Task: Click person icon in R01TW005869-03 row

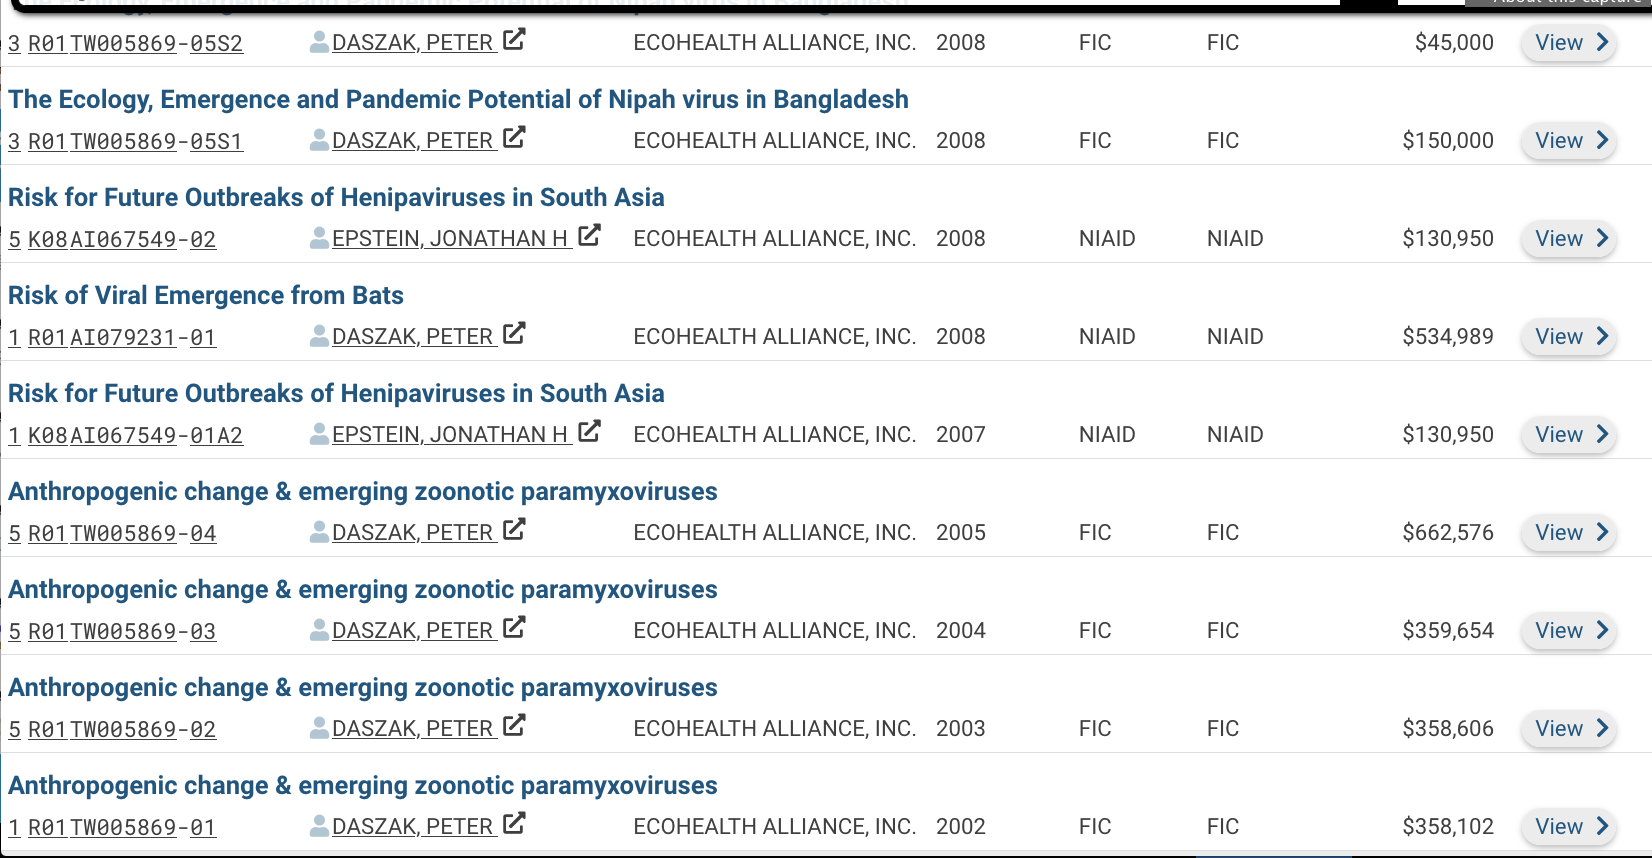Action: (x=319, y=630)
